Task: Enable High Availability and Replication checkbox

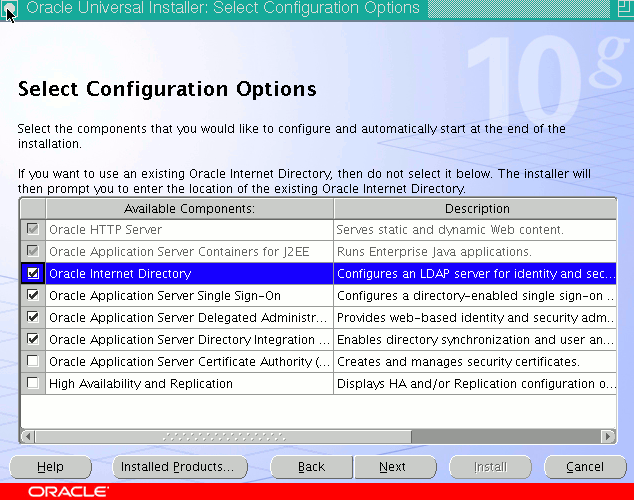Action: tap(33, 383)
